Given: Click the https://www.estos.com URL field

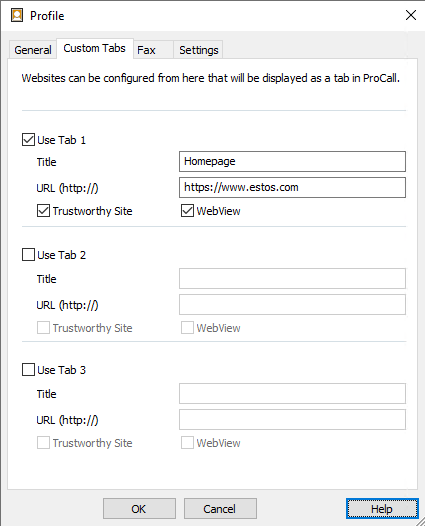Looking at the screenshot, I should pyautogui.click(x=292, y=188).
